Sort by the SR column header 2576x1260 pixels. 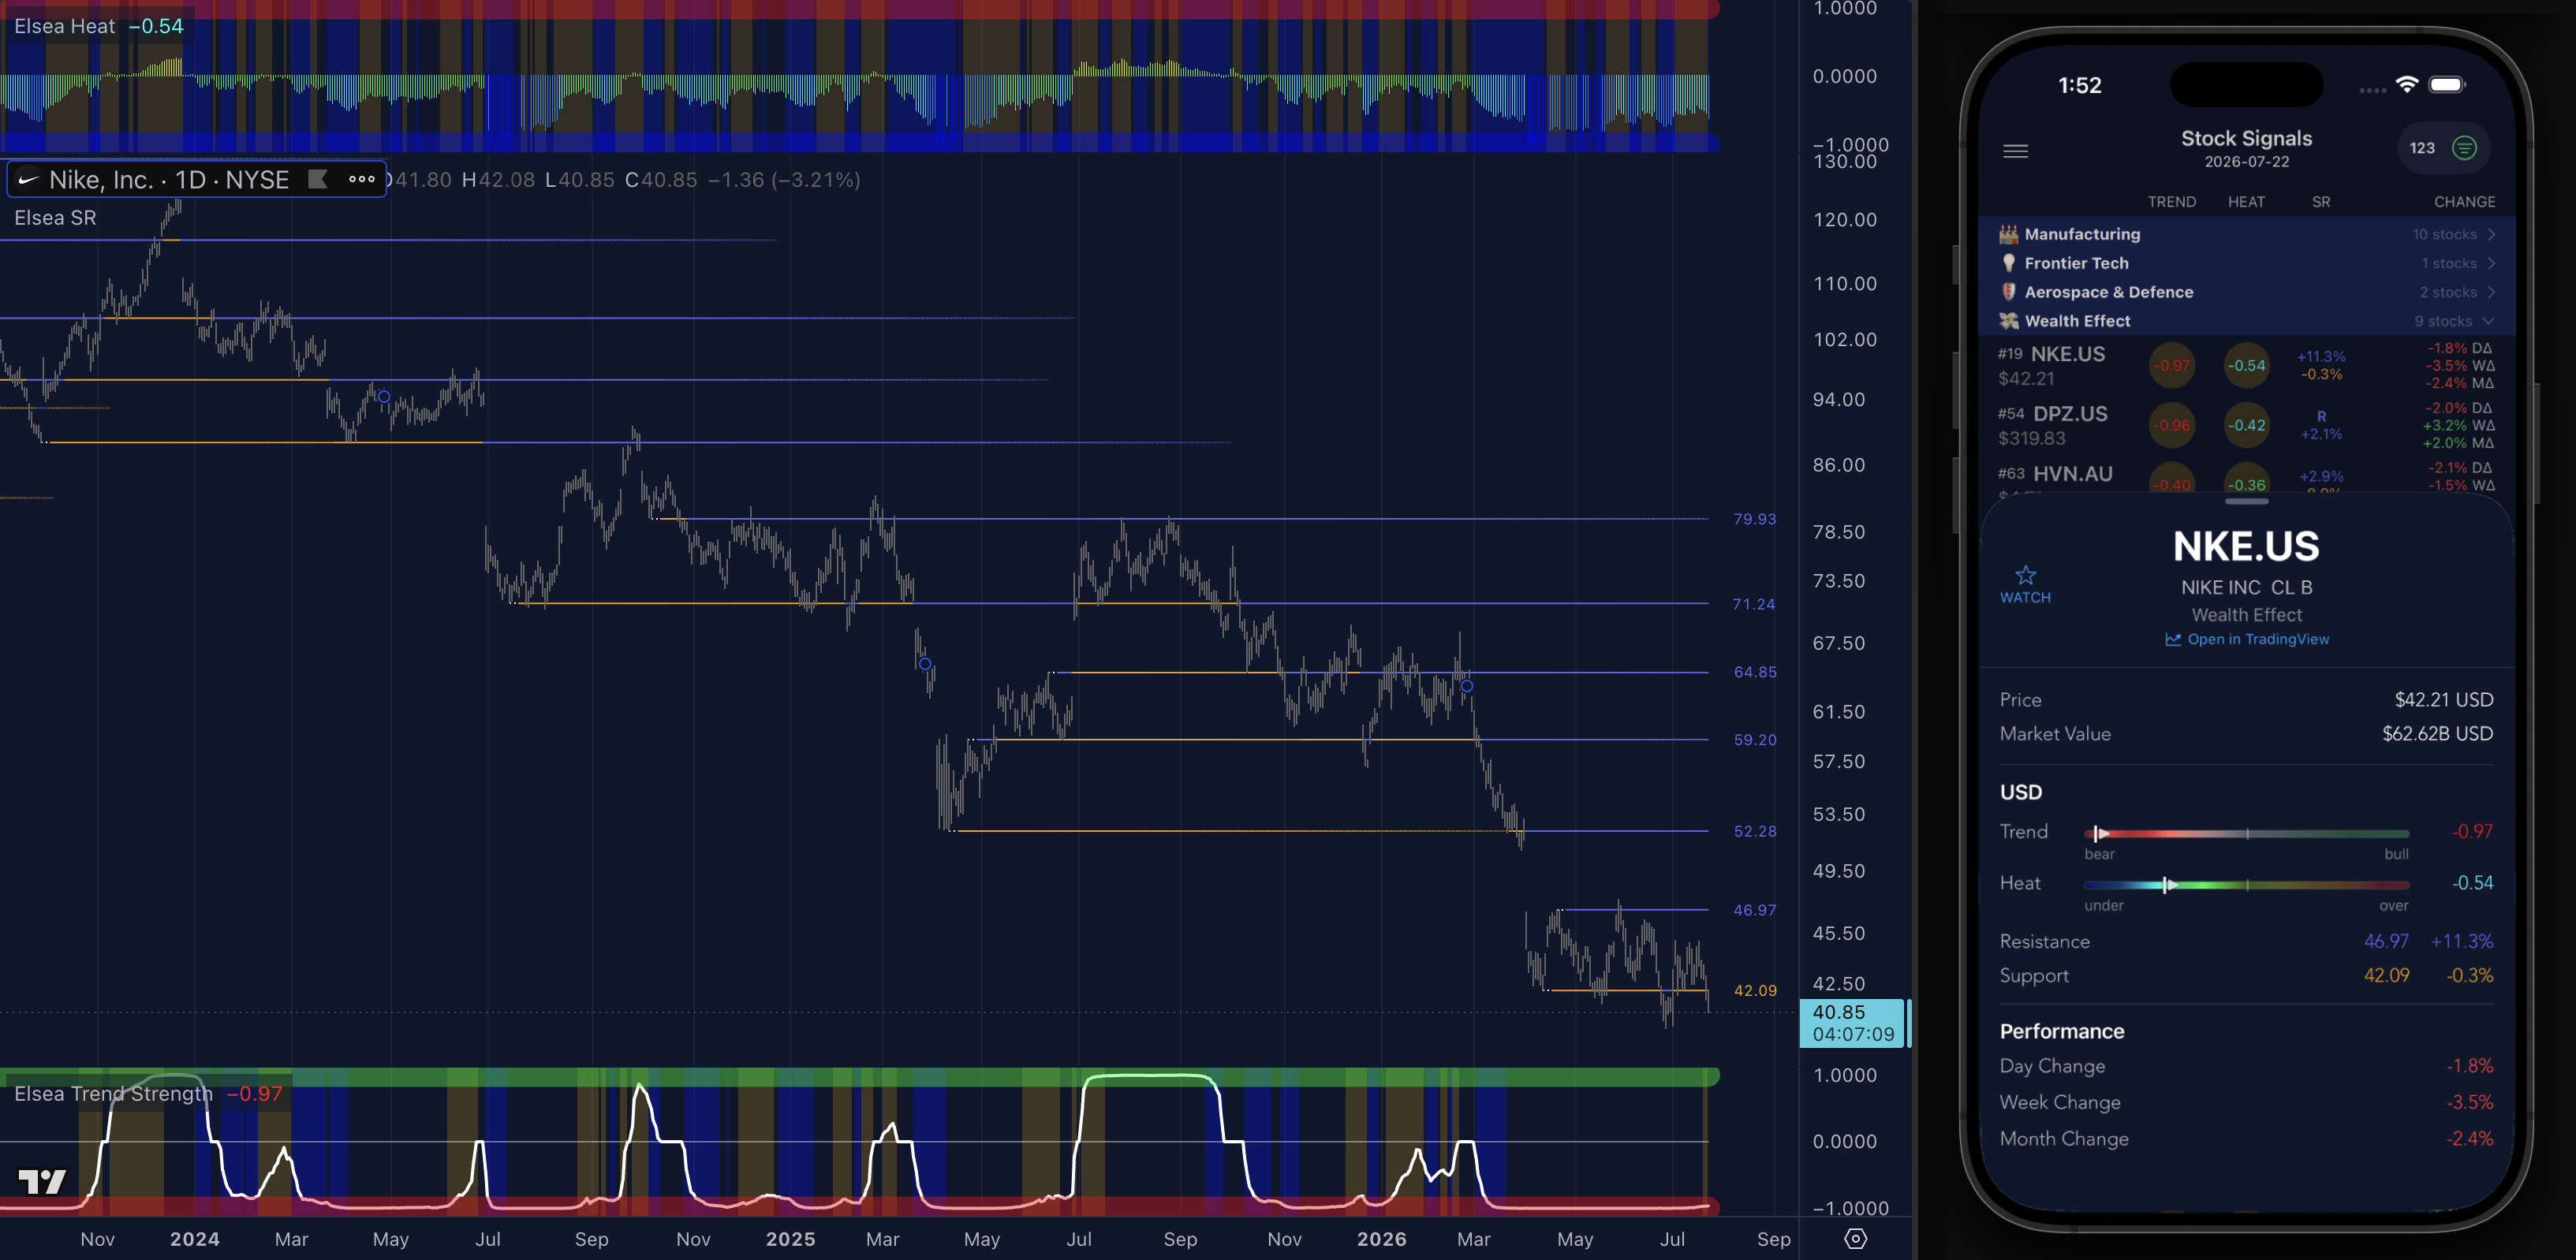click(2321, 202)
